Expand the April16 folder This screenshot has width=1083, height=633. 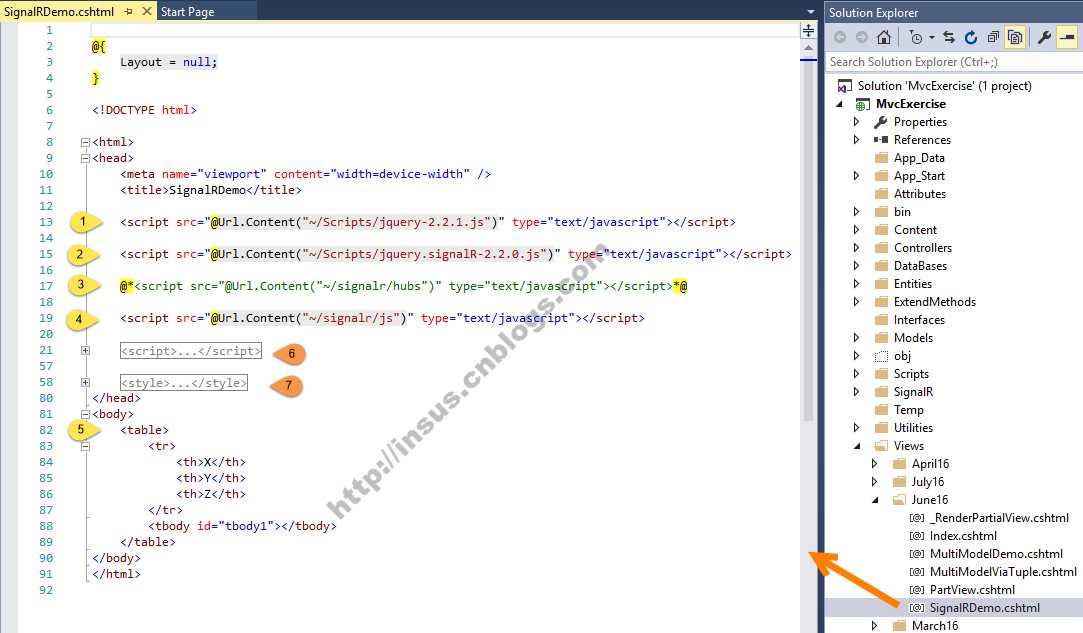(874, 463)
